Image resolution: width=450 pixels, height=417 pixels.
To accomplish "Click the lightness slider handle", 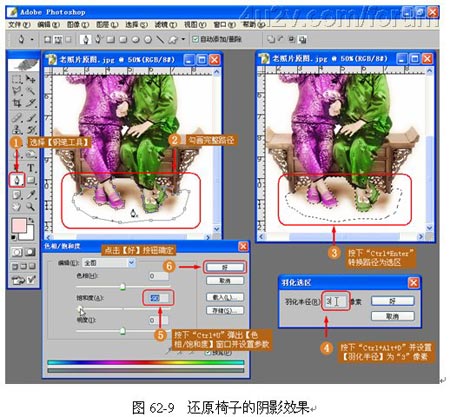I will (x=123, y=331).
